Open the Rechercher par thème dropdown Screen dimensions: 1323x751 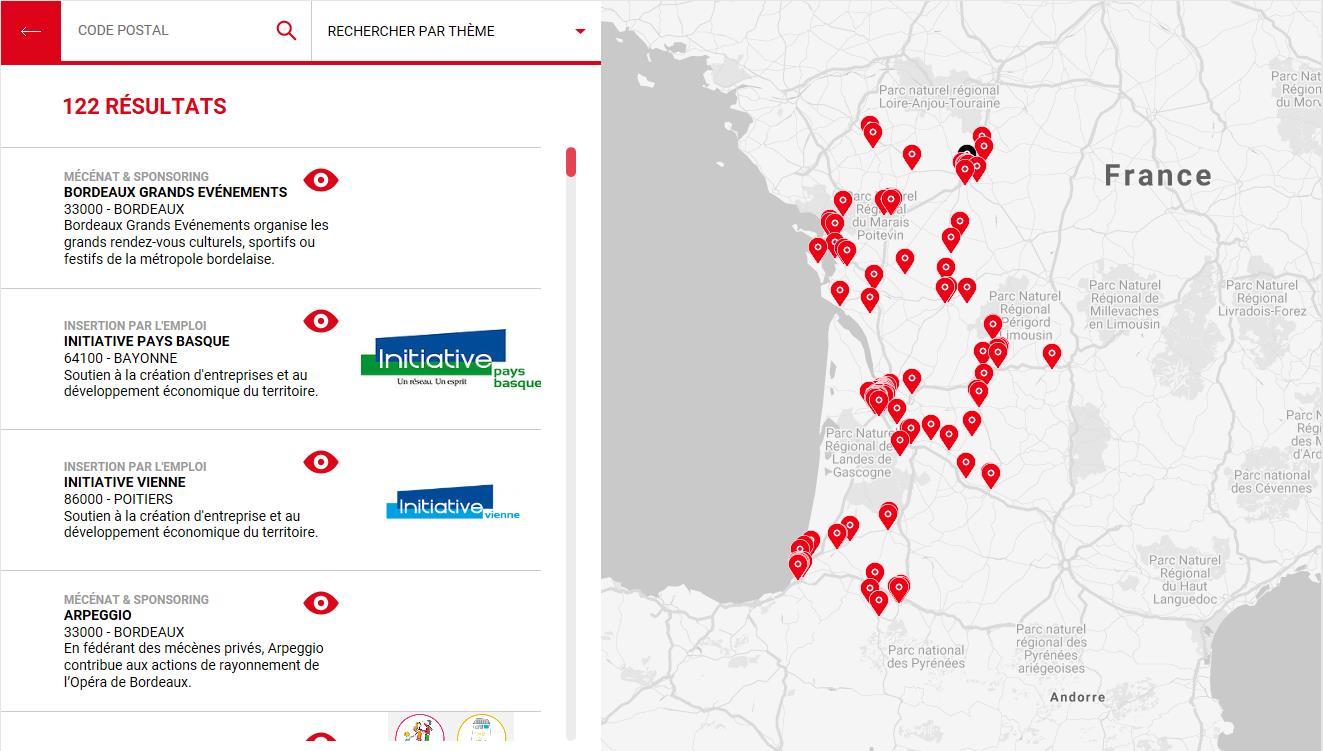[456, 31]
